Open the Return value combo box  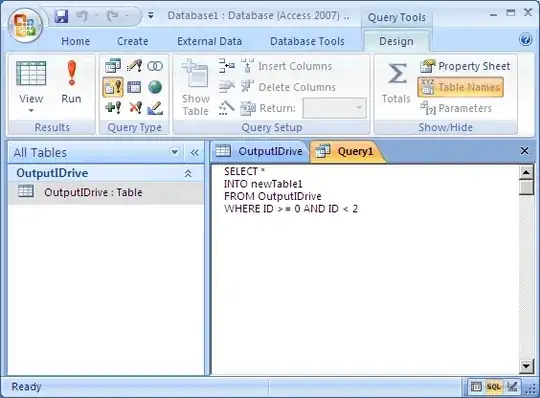[x=334, y=108]
